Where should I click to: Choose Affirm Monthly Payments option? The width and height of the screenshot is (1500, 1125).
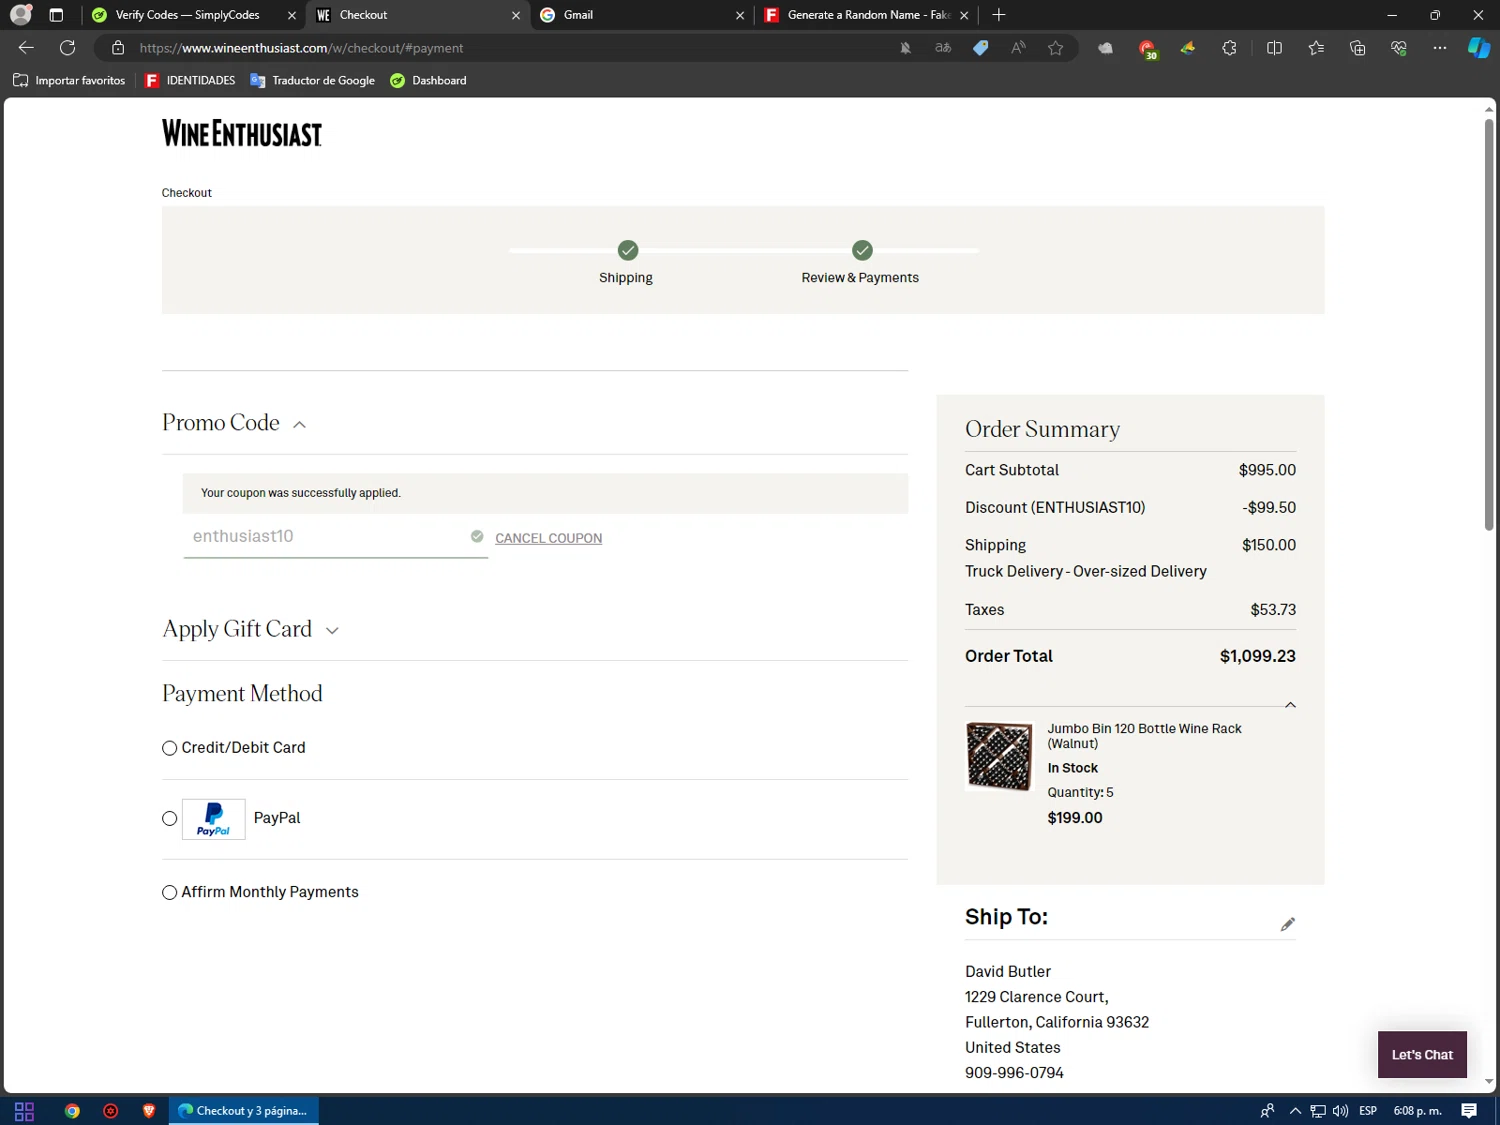coord(169,893)
